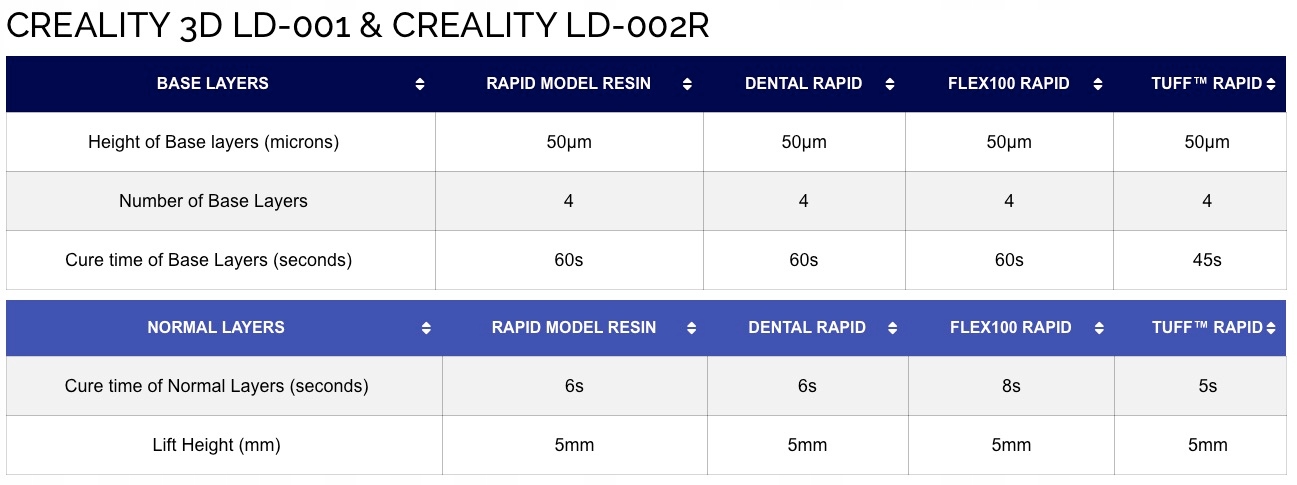Click sort arrows beside Rapid Model Resin in Base table

click(x=687, y=85)
